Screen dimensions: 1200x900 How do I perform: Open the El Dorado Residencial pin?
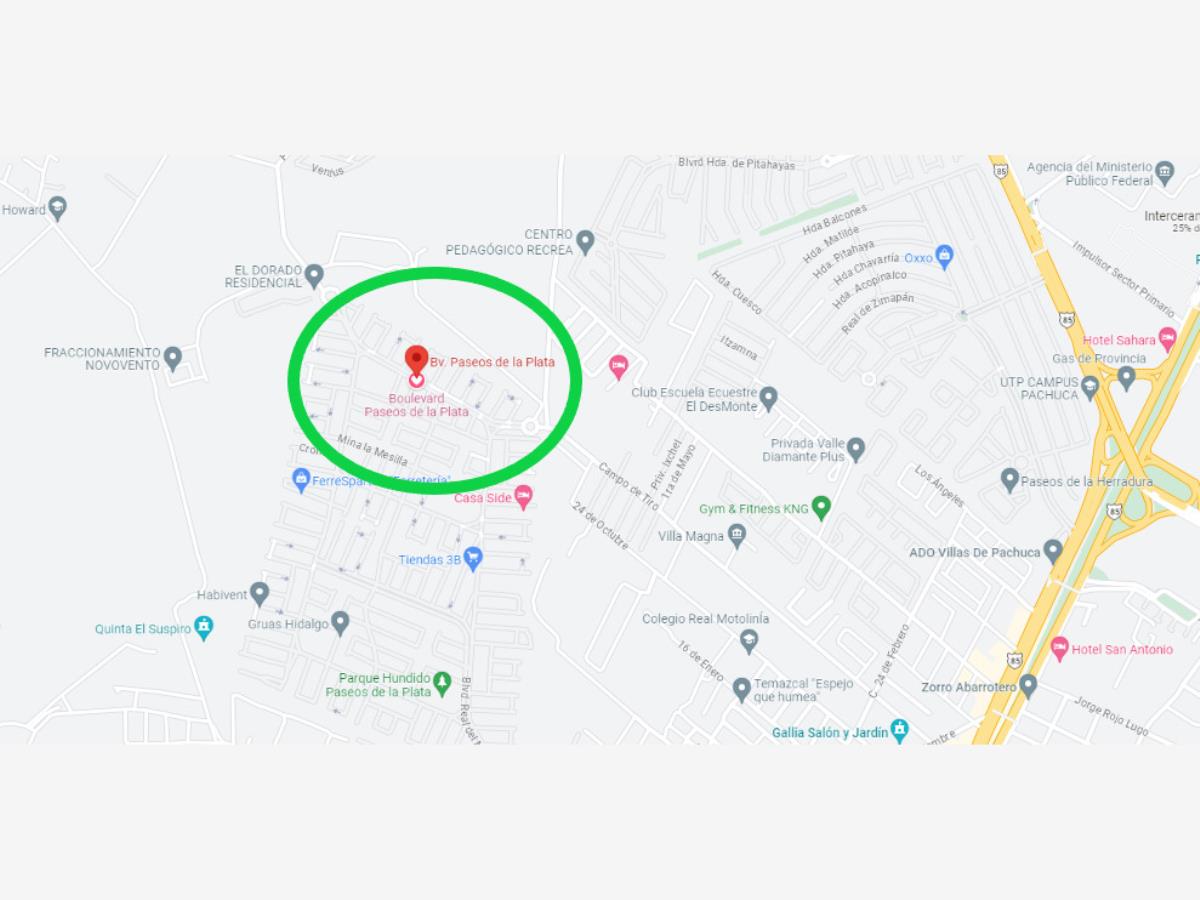tap(314, 274)
